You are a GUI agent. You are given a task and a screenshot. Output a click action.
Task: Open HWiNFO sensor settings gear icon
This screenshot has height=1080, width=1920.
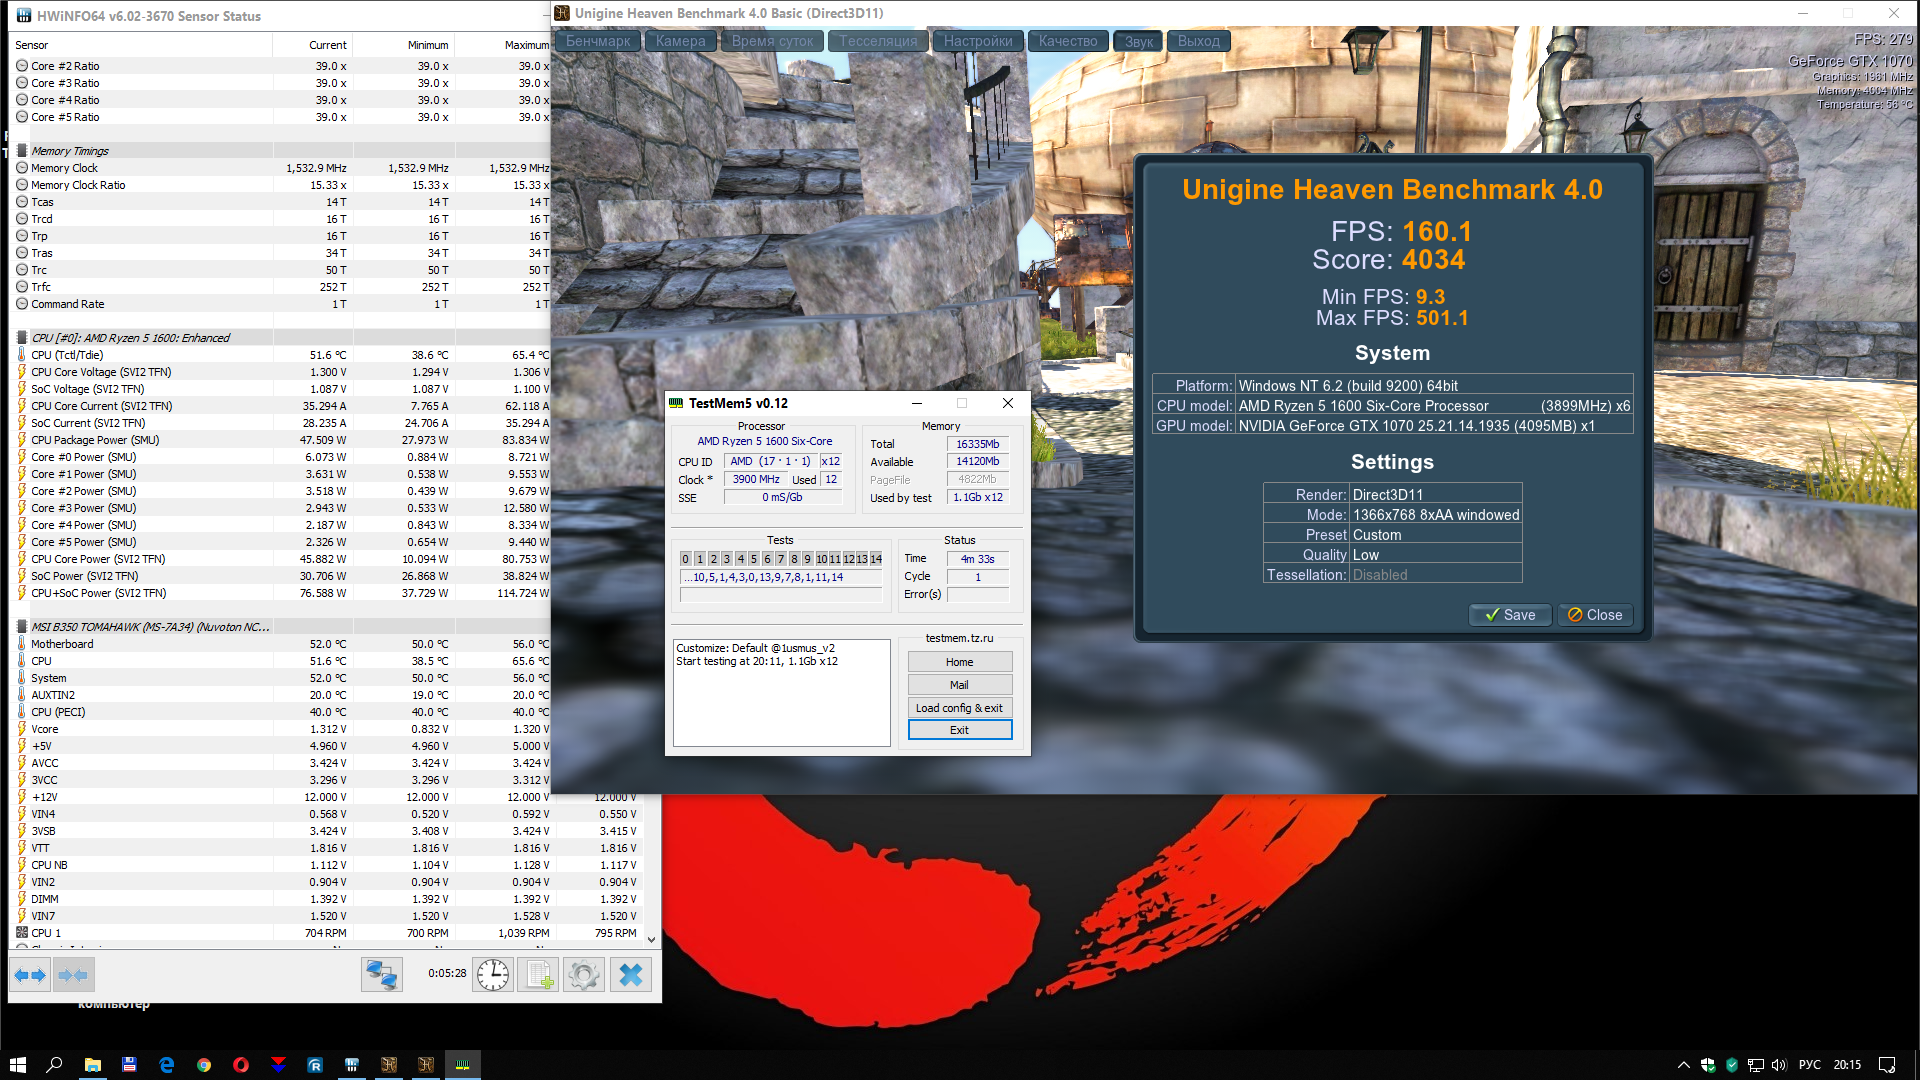click(584, 975)
